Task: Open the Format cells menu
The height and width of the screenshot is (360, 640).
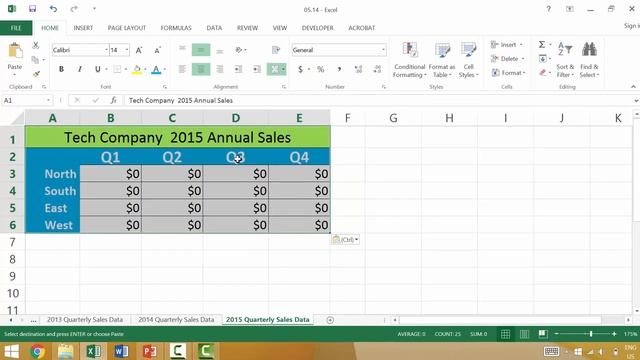Action: coord(508,73)
